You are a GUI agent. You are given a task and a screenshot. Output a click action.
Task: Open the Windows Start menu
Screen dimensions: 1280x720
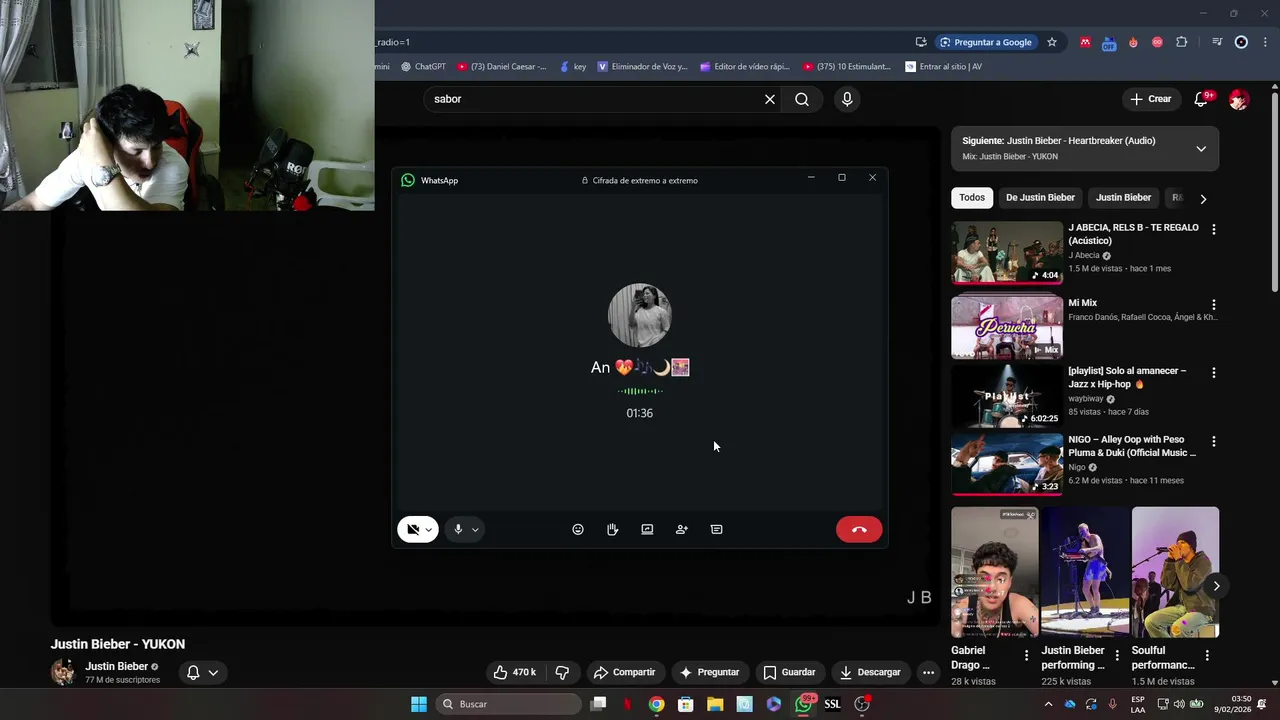[x=419, y=704]
